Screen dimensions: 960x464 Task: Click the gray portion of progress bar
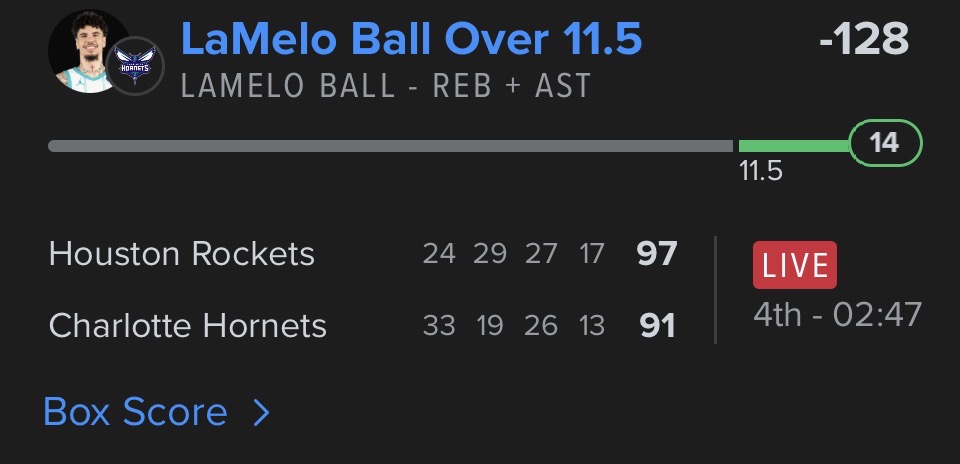(x=390, y=146)
